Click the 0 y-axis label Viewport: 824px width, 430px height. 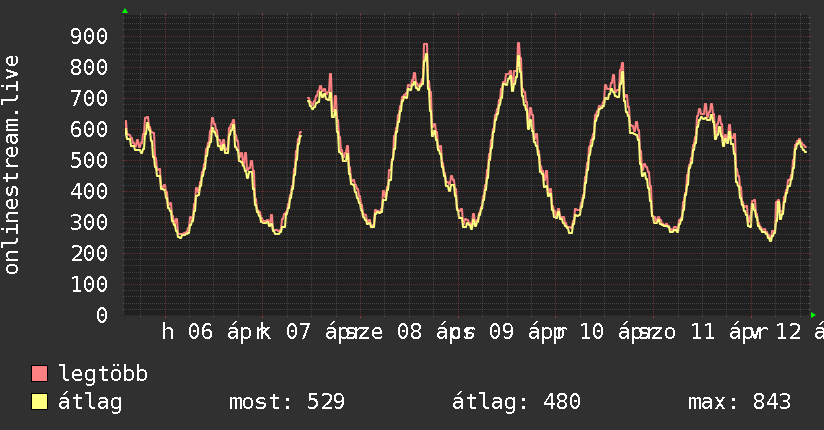102,315
